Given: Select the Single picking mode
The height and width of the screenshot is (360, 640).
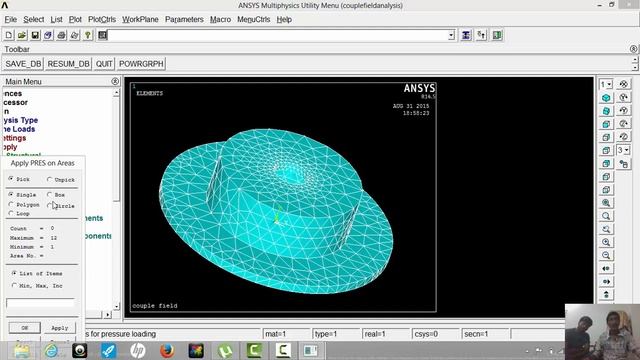Looking at the screenshot, I should tap(11, 194).
